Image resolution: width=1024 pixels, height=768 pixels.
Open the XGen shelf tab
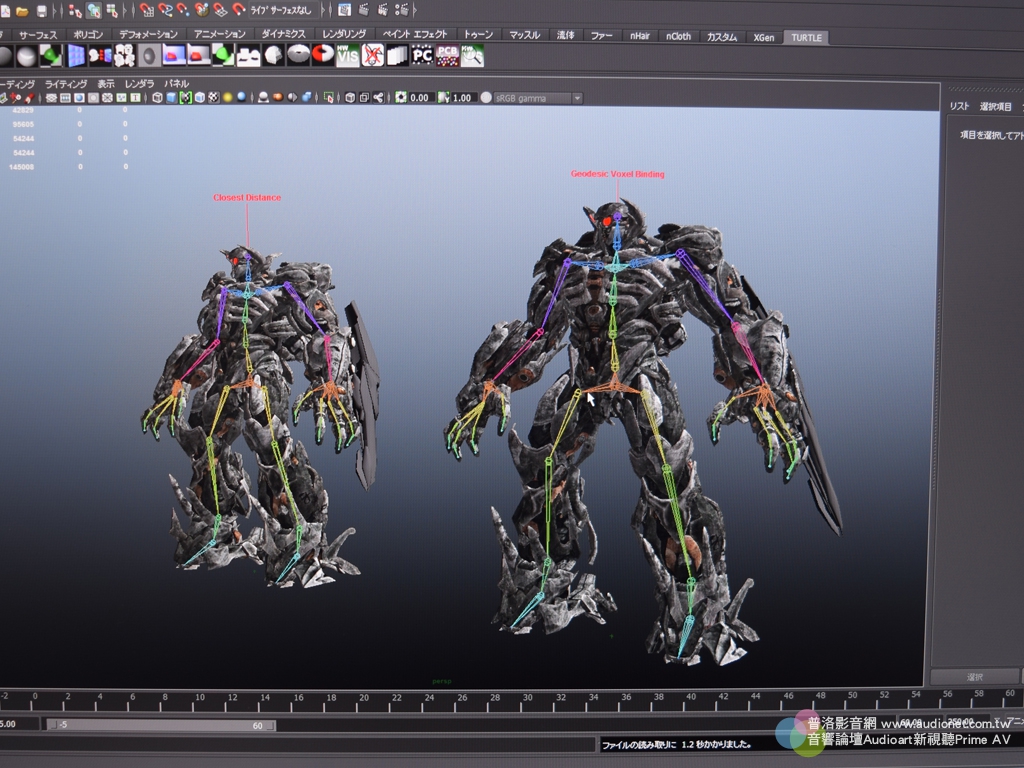(764, 38)
